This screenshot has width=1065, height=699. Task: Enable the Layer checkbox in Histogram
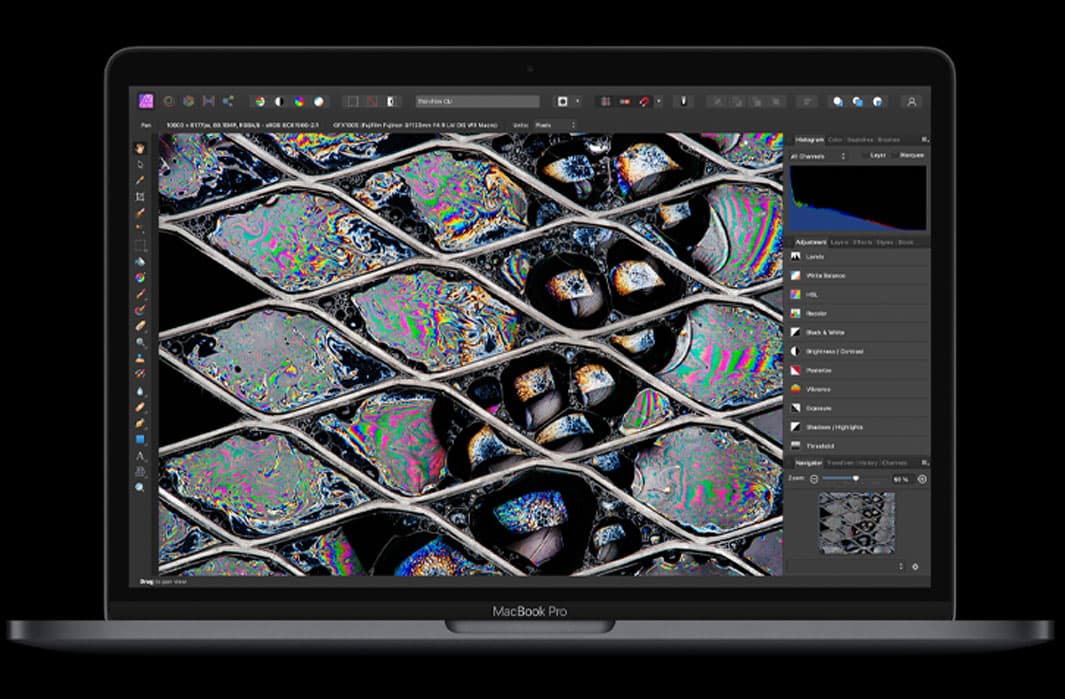tap(866, 156)
